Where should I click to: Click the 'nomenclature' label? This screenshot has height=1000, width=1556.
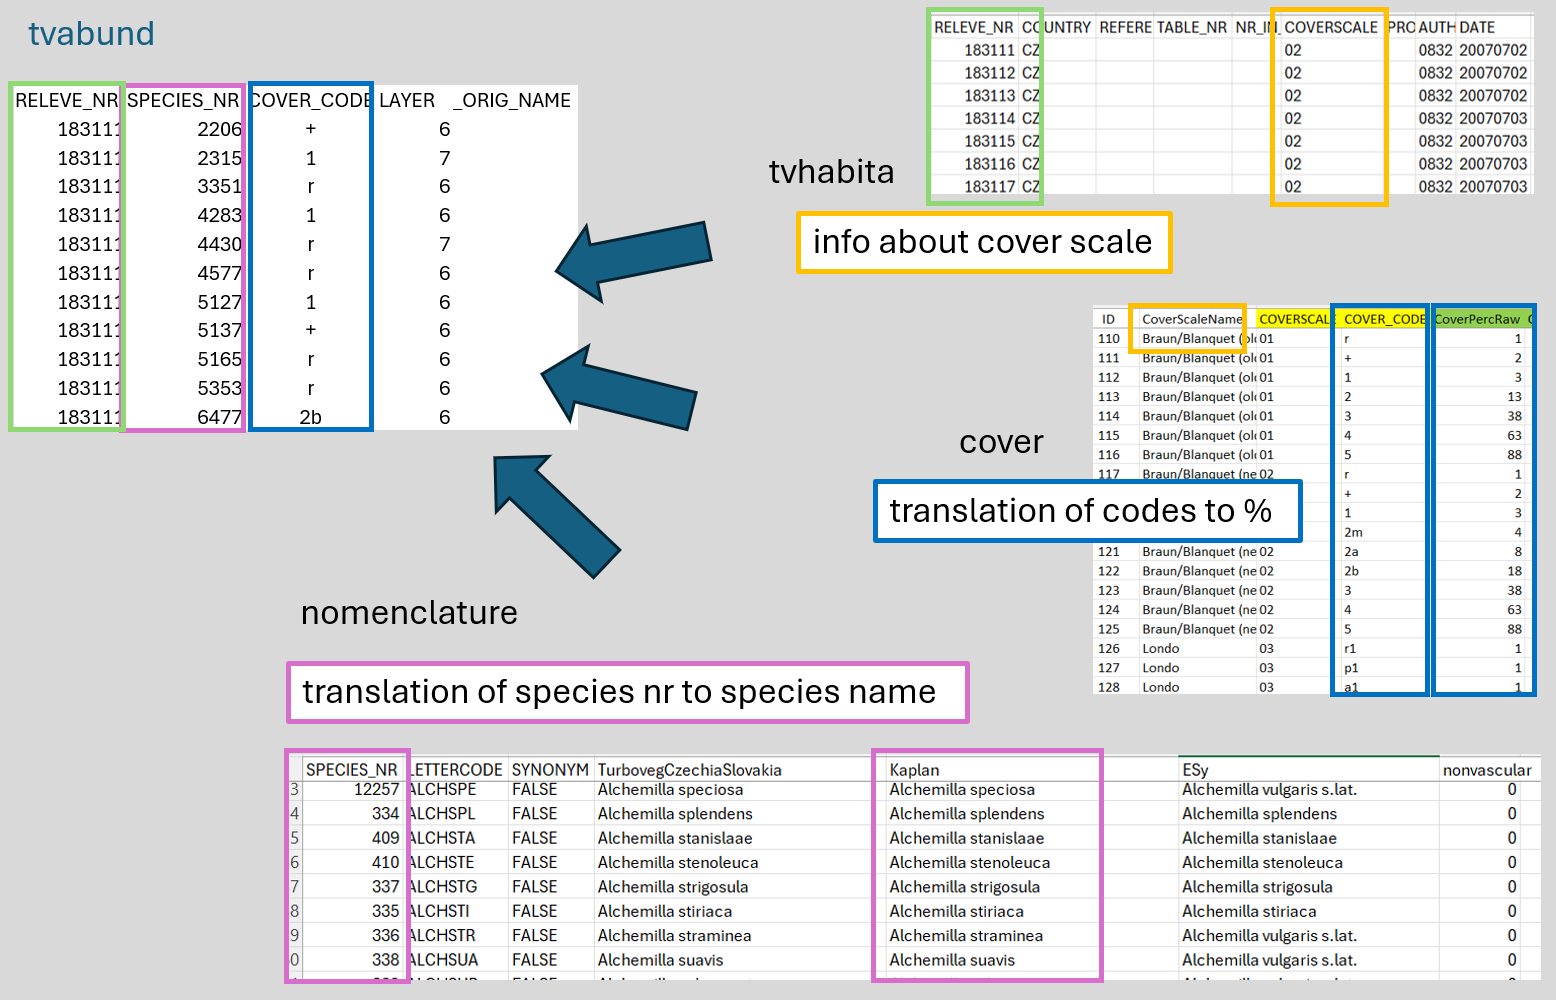click(409, 612)
